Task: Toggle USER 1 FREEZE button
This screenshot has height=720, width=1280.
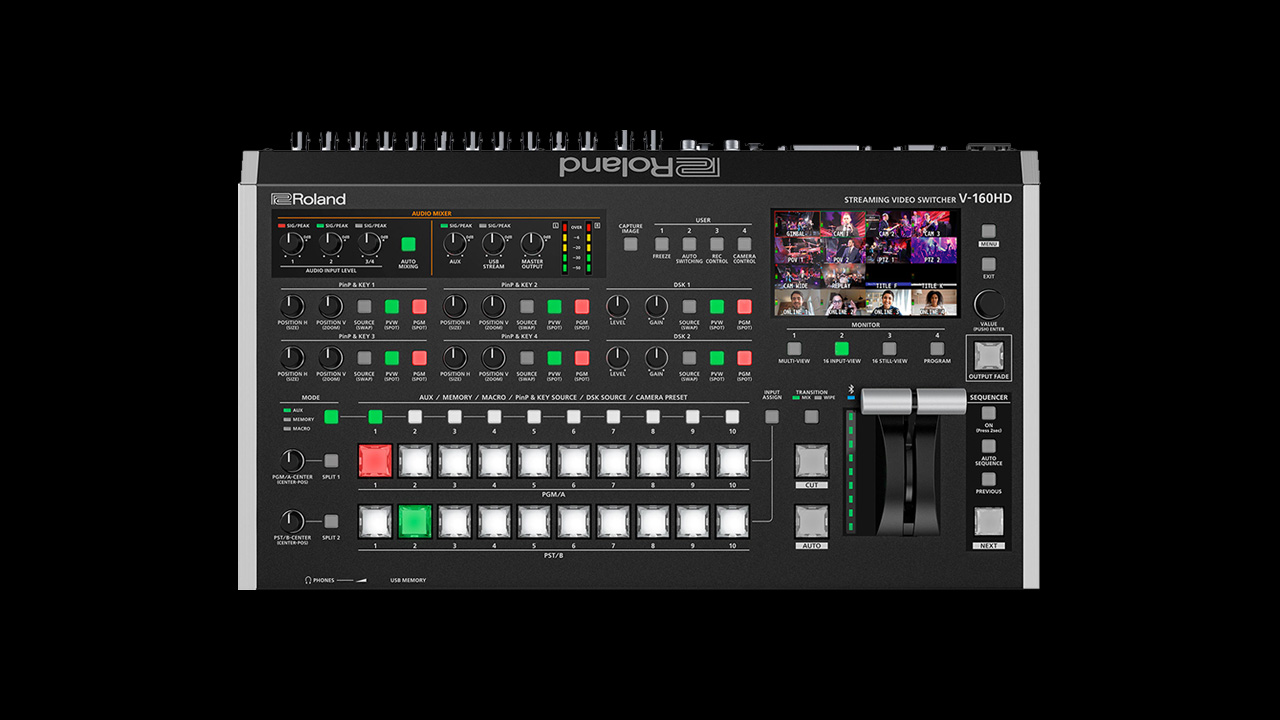Action: tap(661, 243)
